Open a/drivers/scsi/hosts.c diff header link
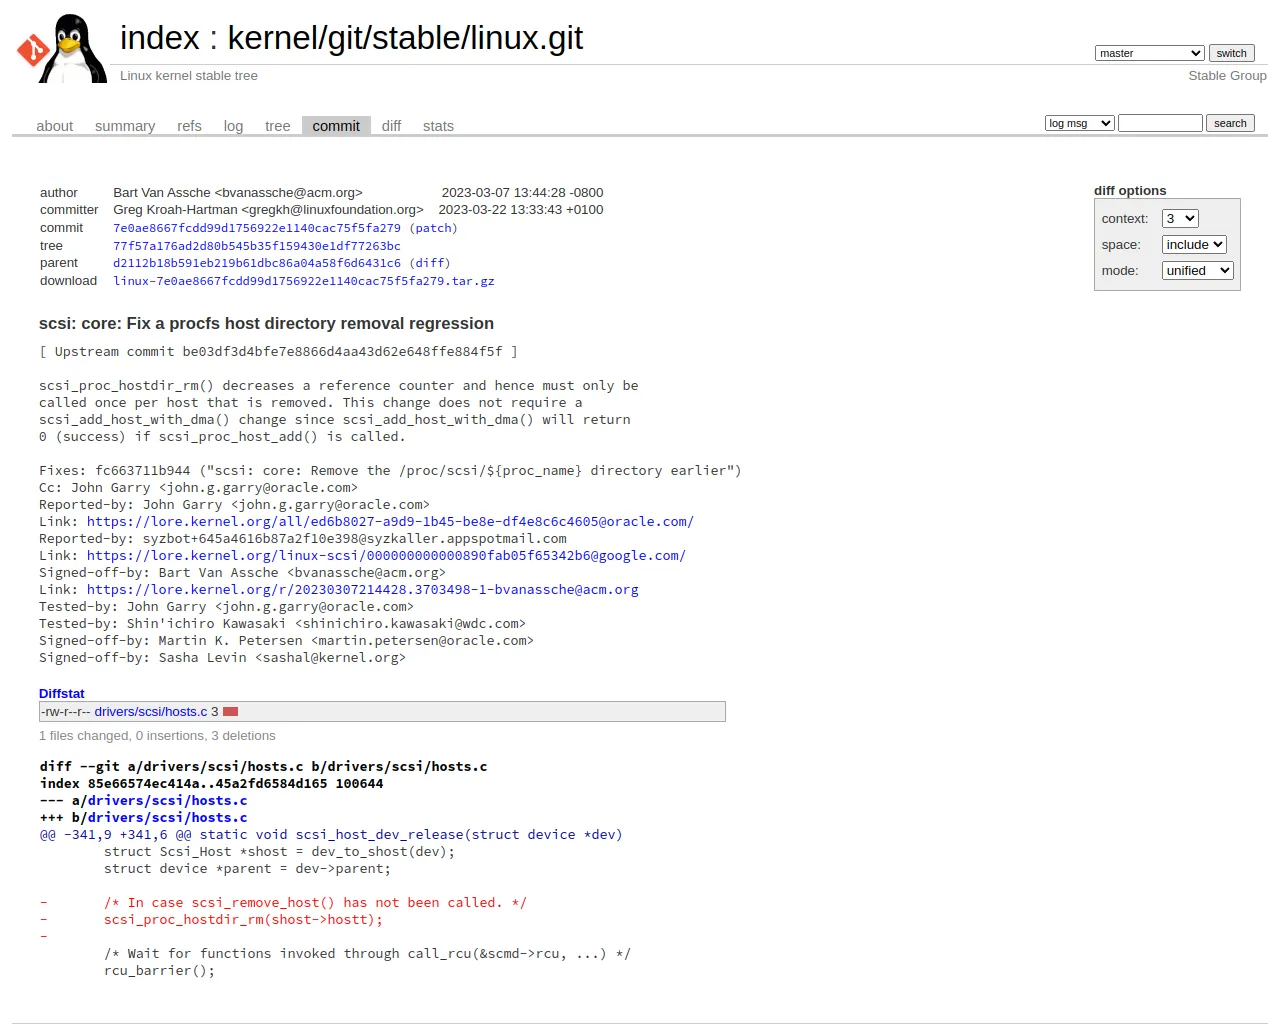This screenshot has width=1280, height=1024. 167,800
